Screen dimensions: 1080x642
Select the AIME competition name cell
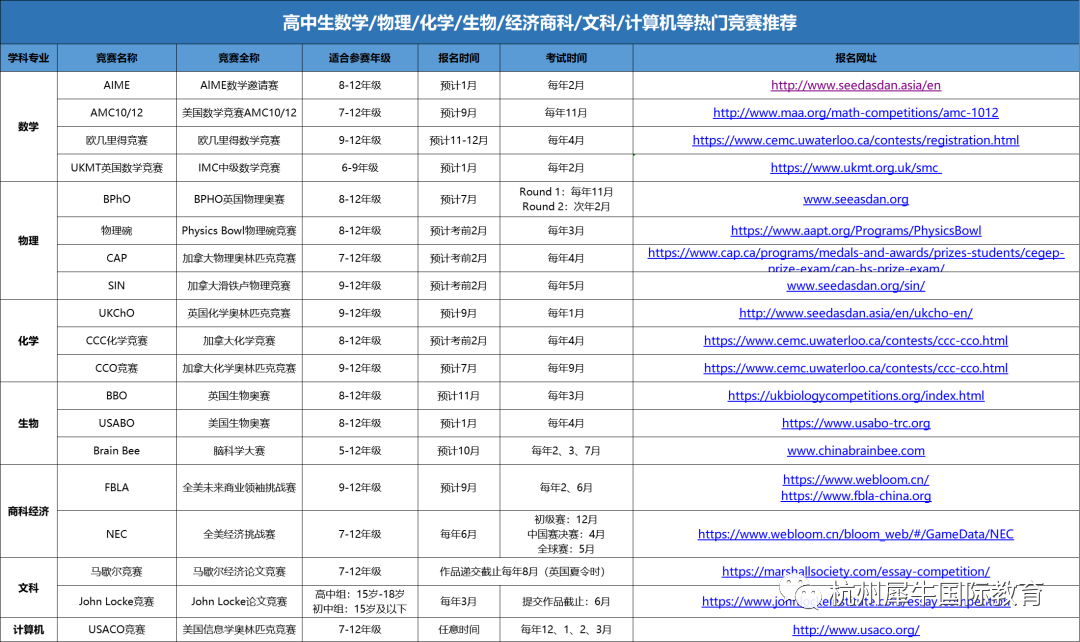116,85
